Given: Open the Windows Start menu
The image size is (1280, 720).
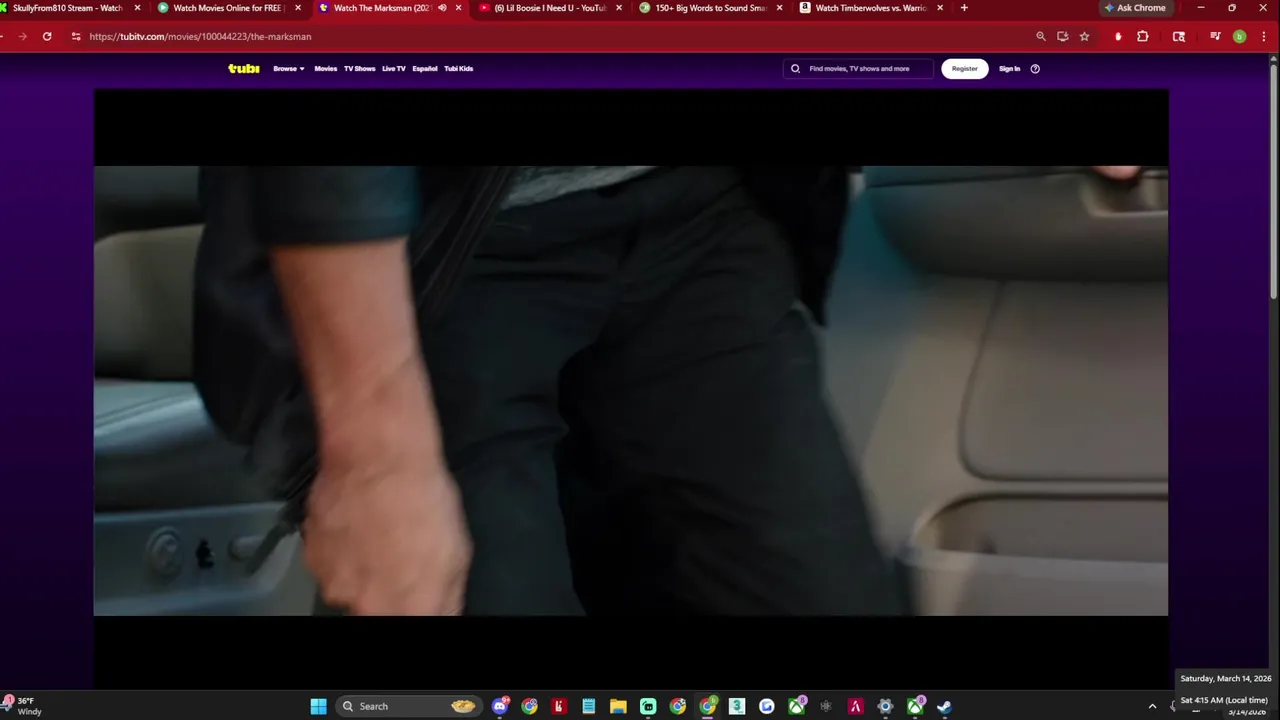Looking at the screenshot, I should coord(318,706).
